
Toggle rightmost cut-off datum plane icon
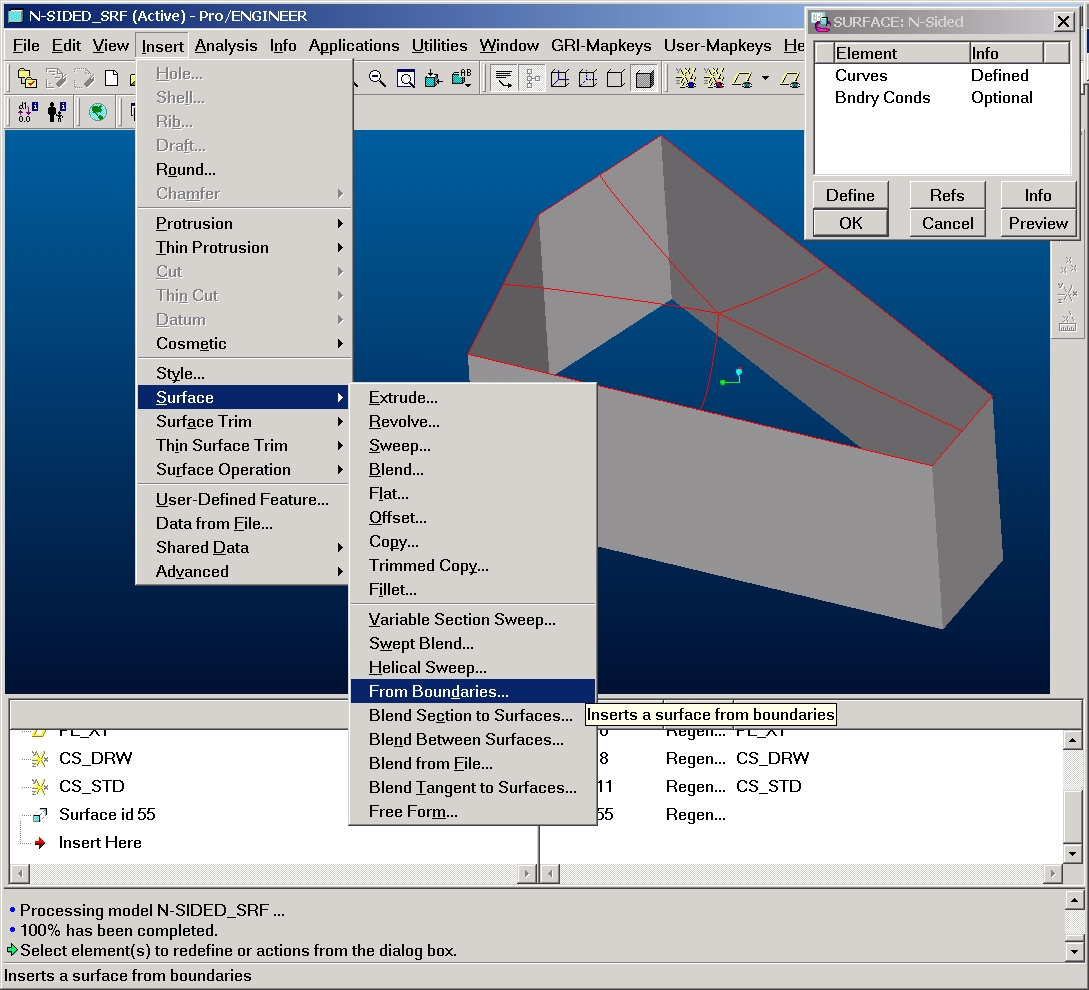click(790, 79)
